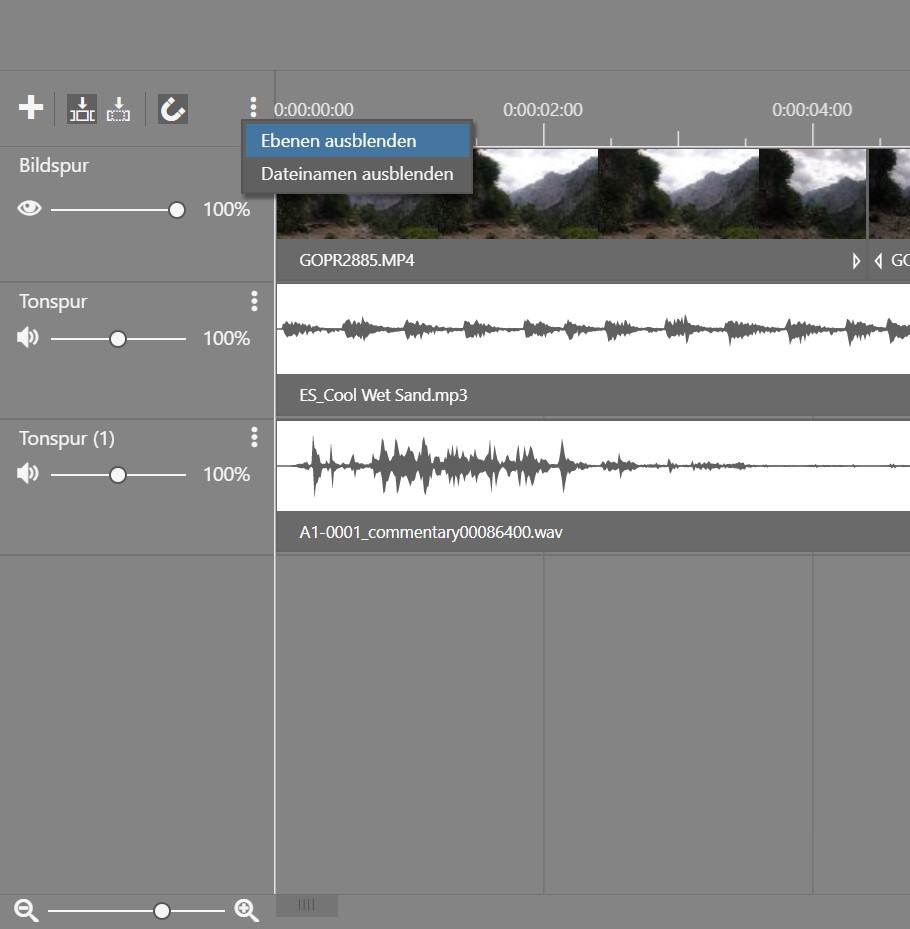Click the right-pointing arrow on the GOPR2885 clip
Screen dimensions: 910x929
point(856,260)
